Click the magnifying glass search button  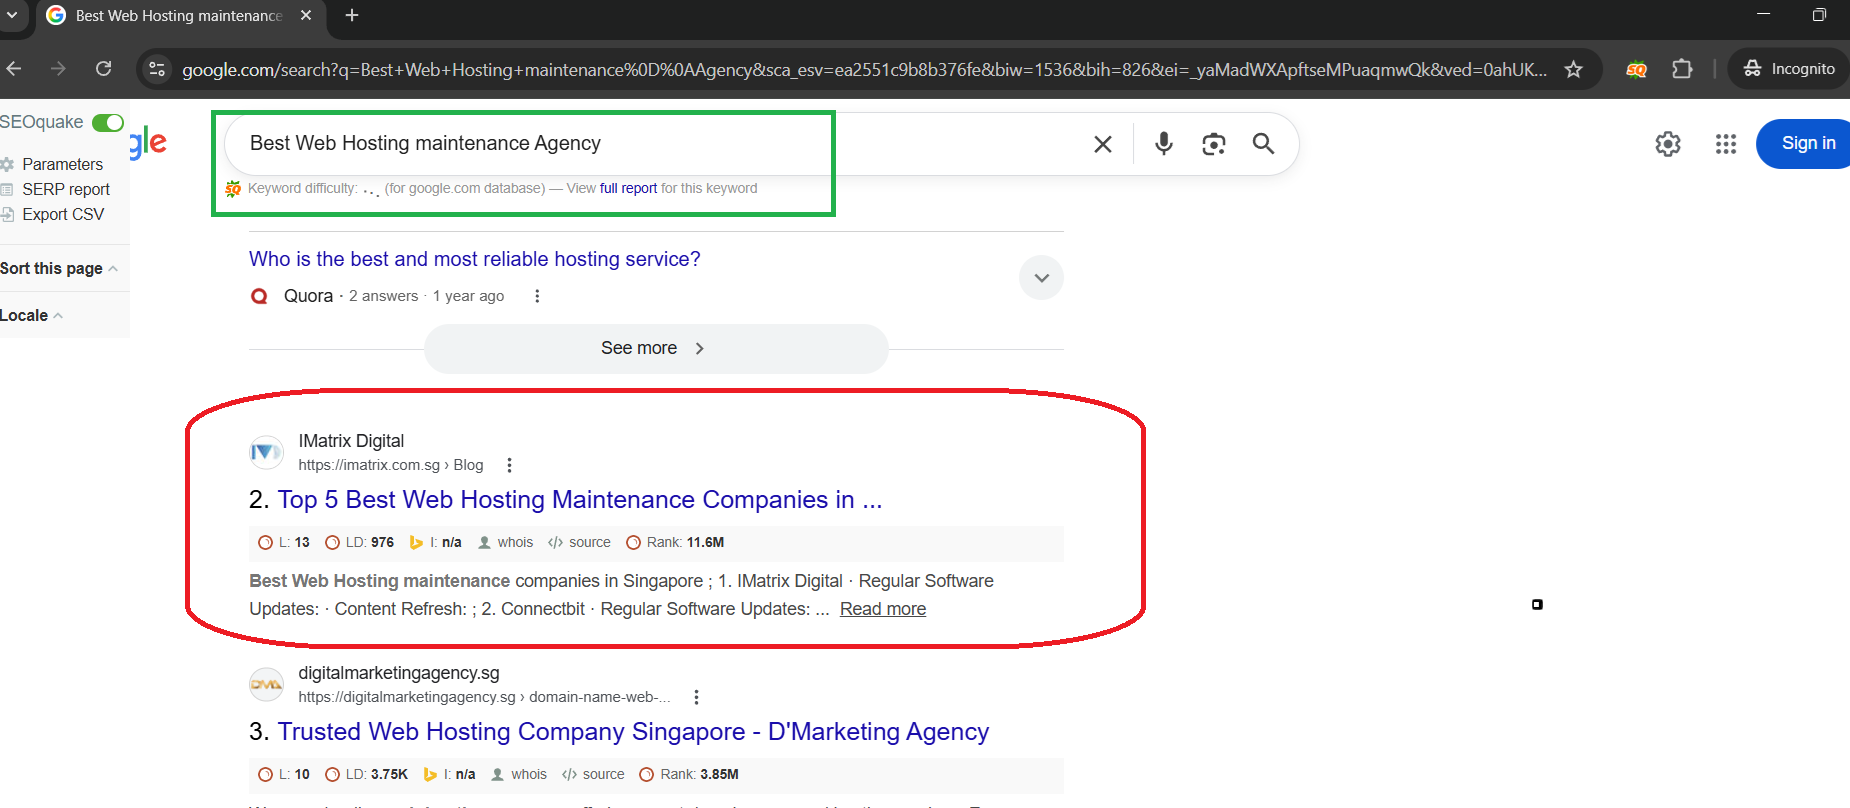(1263, 144)
